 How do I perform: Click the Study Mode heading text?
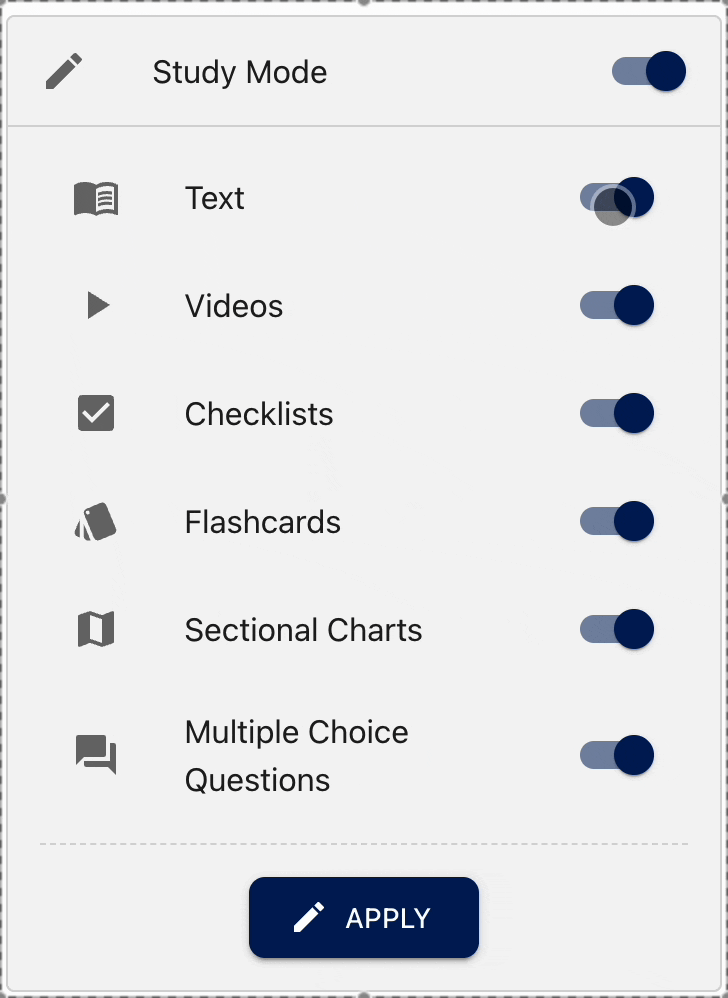(240, 73)
